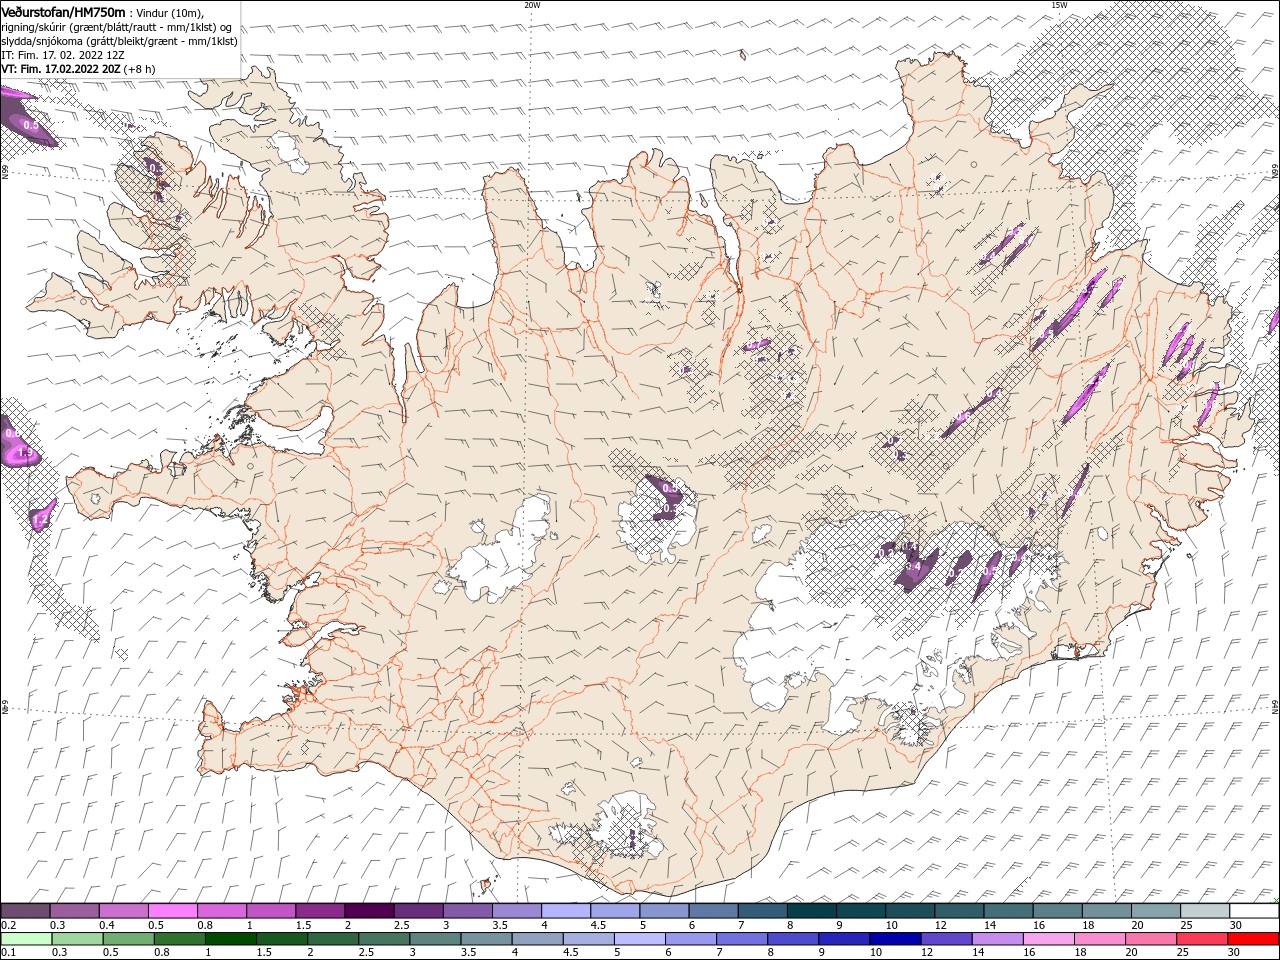1280x960 pixels.
Task: Pick the top legend swatch between 1.5 and 2
Action: click(x=320, y=911)
